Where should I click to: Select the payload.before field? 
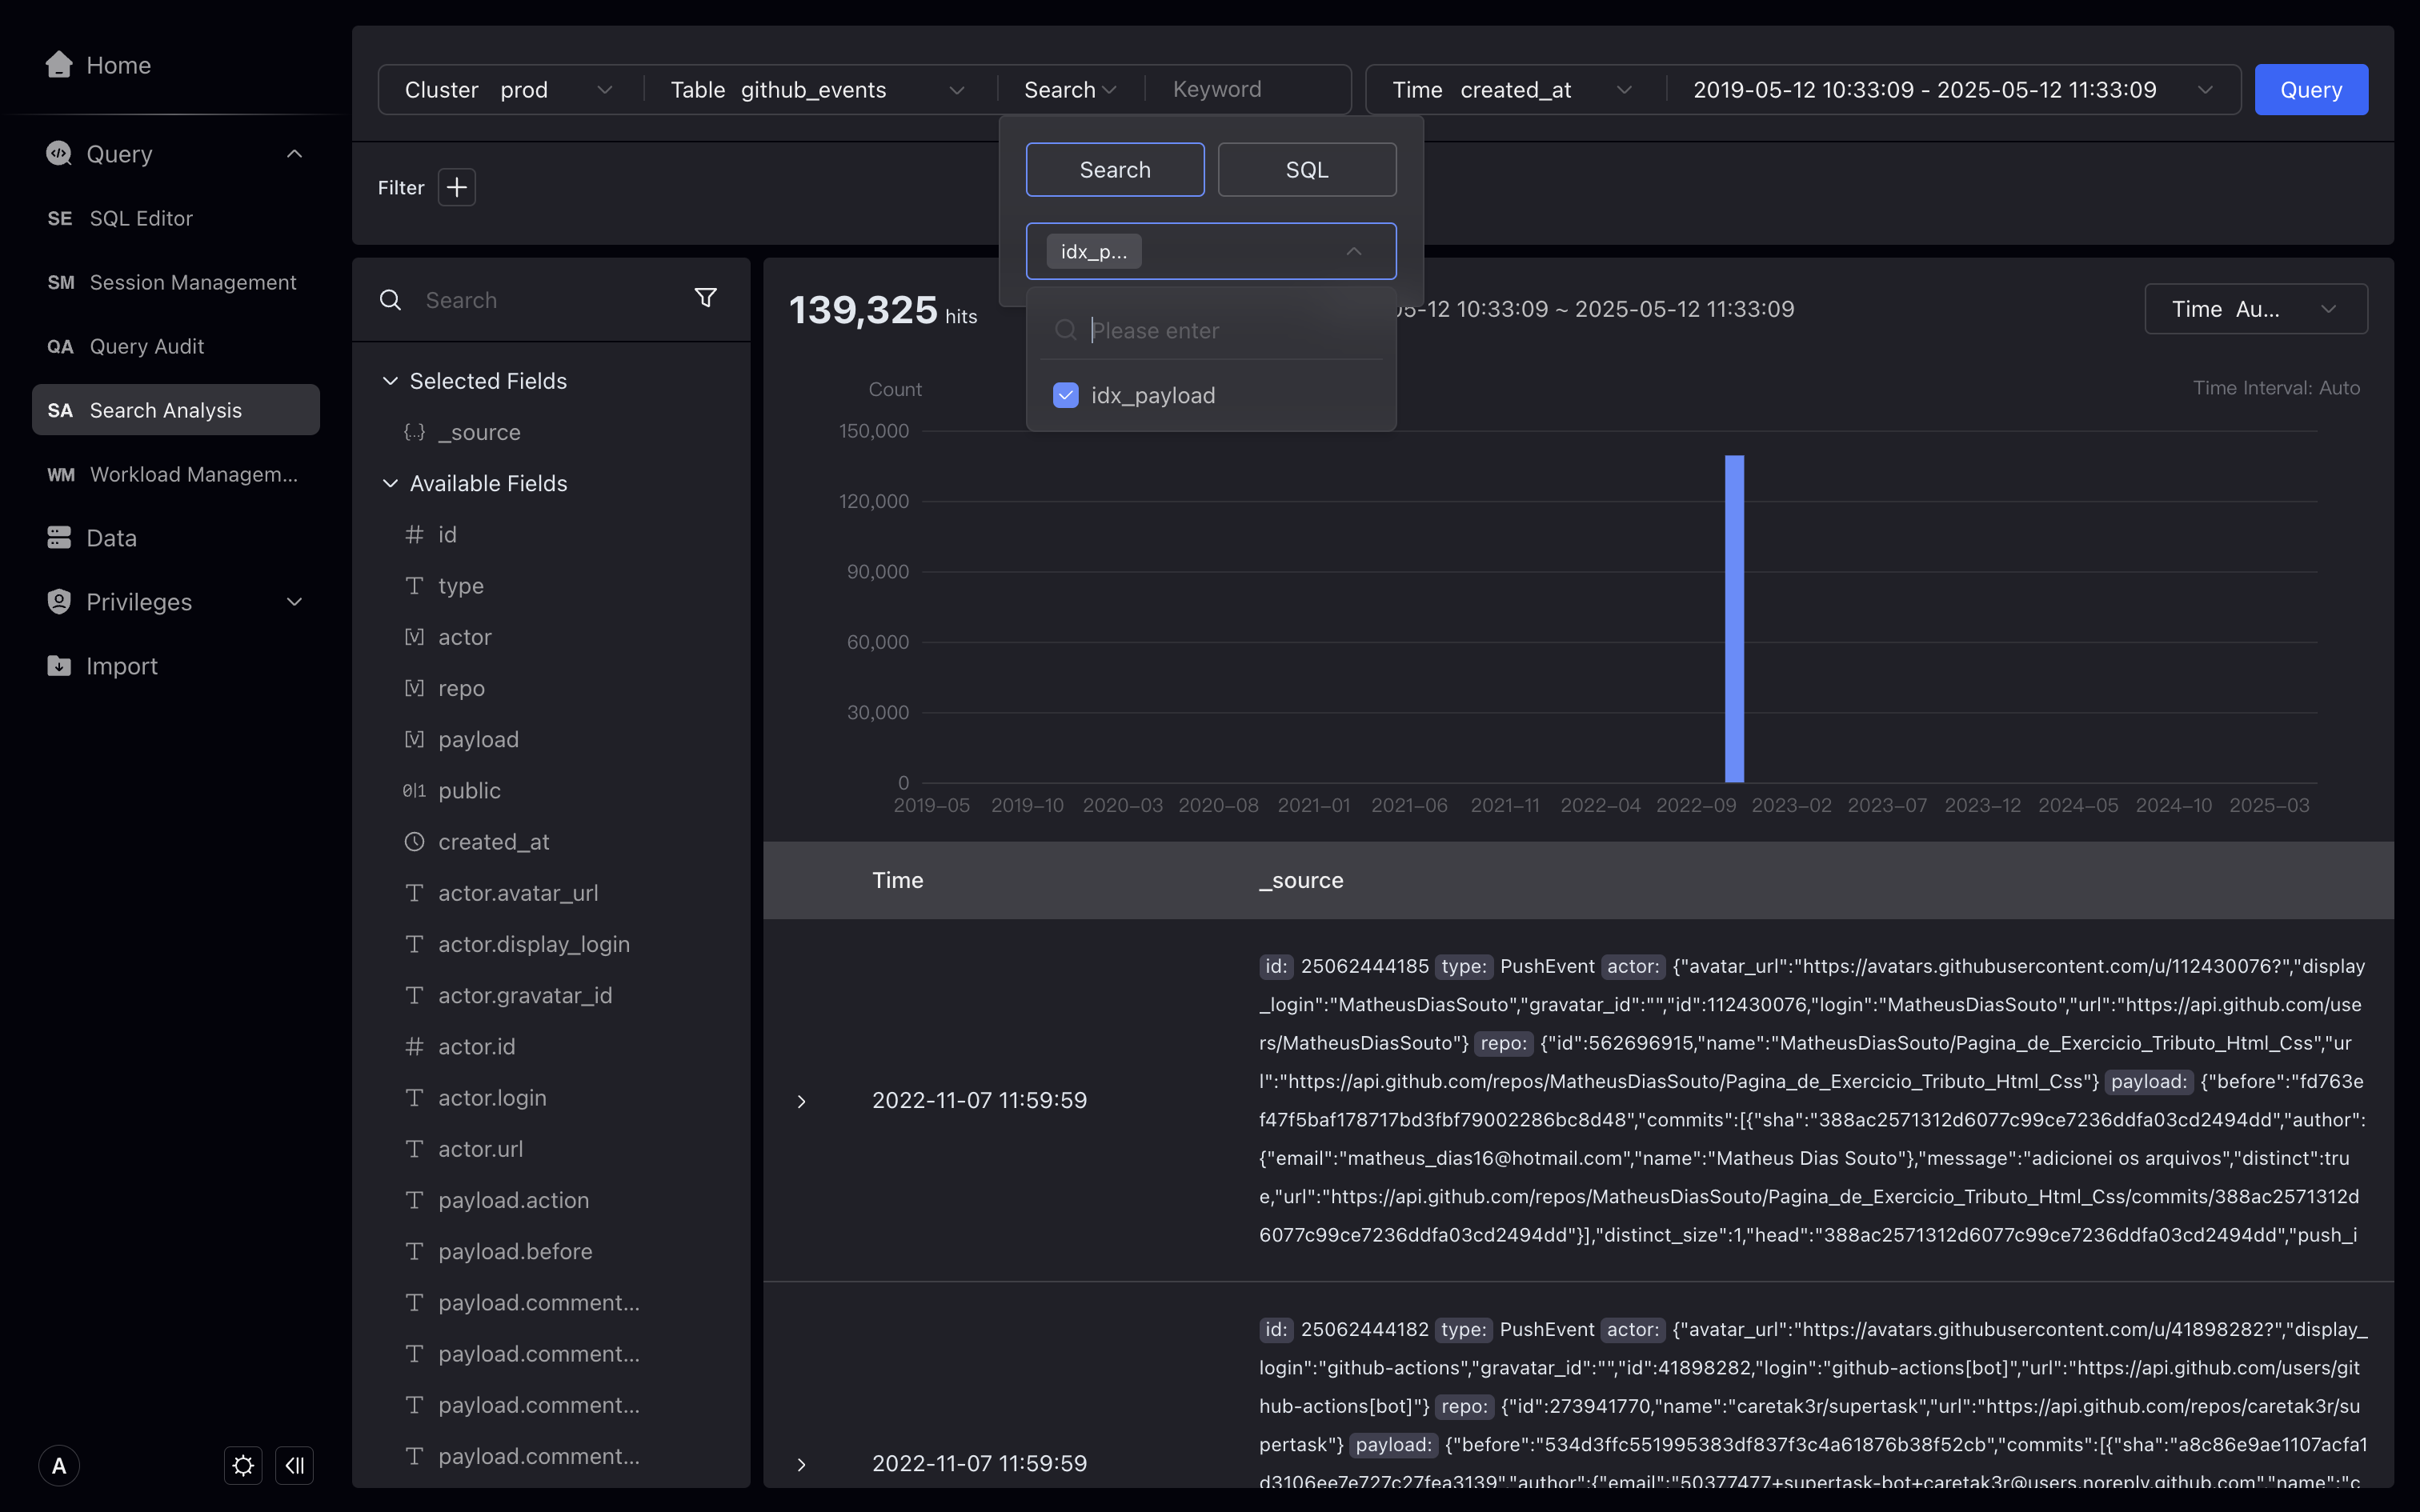[515, 1252]
